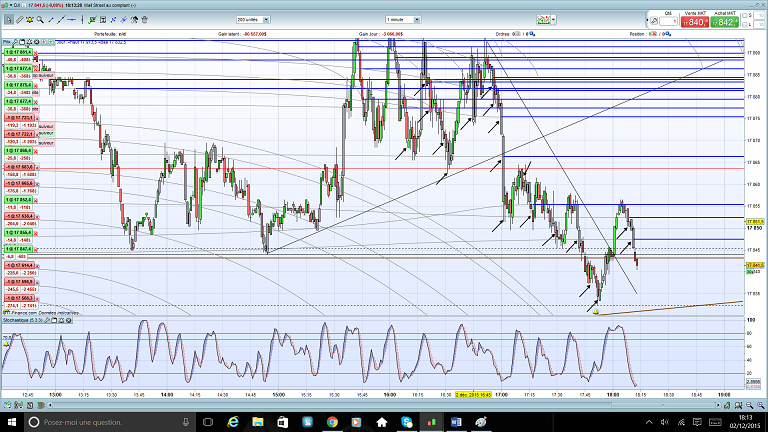The height and width of the screenshot is (432, 768).
Task: Click the drawing eraser tool icon
Action: click(134, 20)
